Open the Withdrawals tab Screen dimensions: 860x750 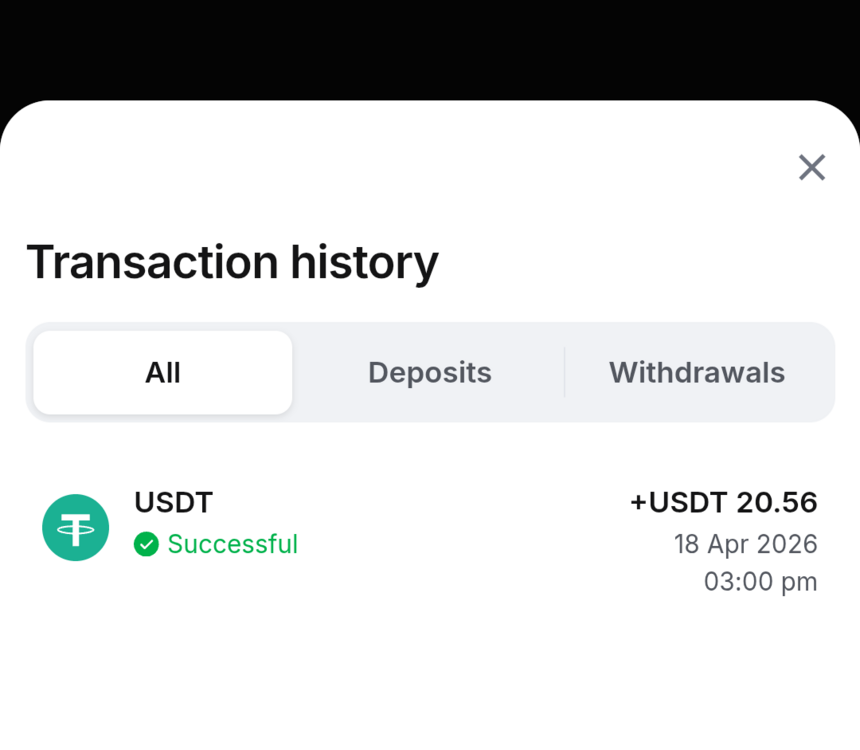click(697, 373)
